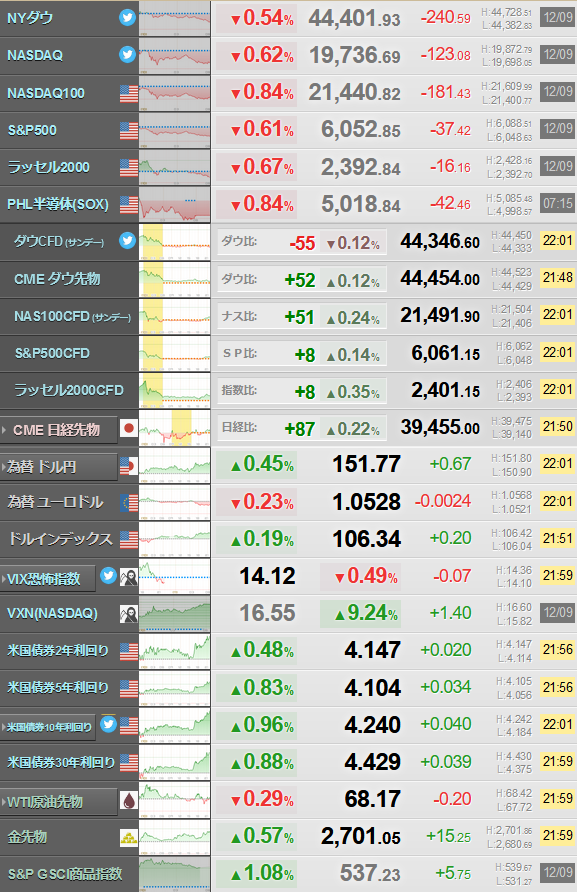Open the S&P GSCI商品指数 mini chart
The width and height of the screenshot is (577, 892).
(174, 874)
